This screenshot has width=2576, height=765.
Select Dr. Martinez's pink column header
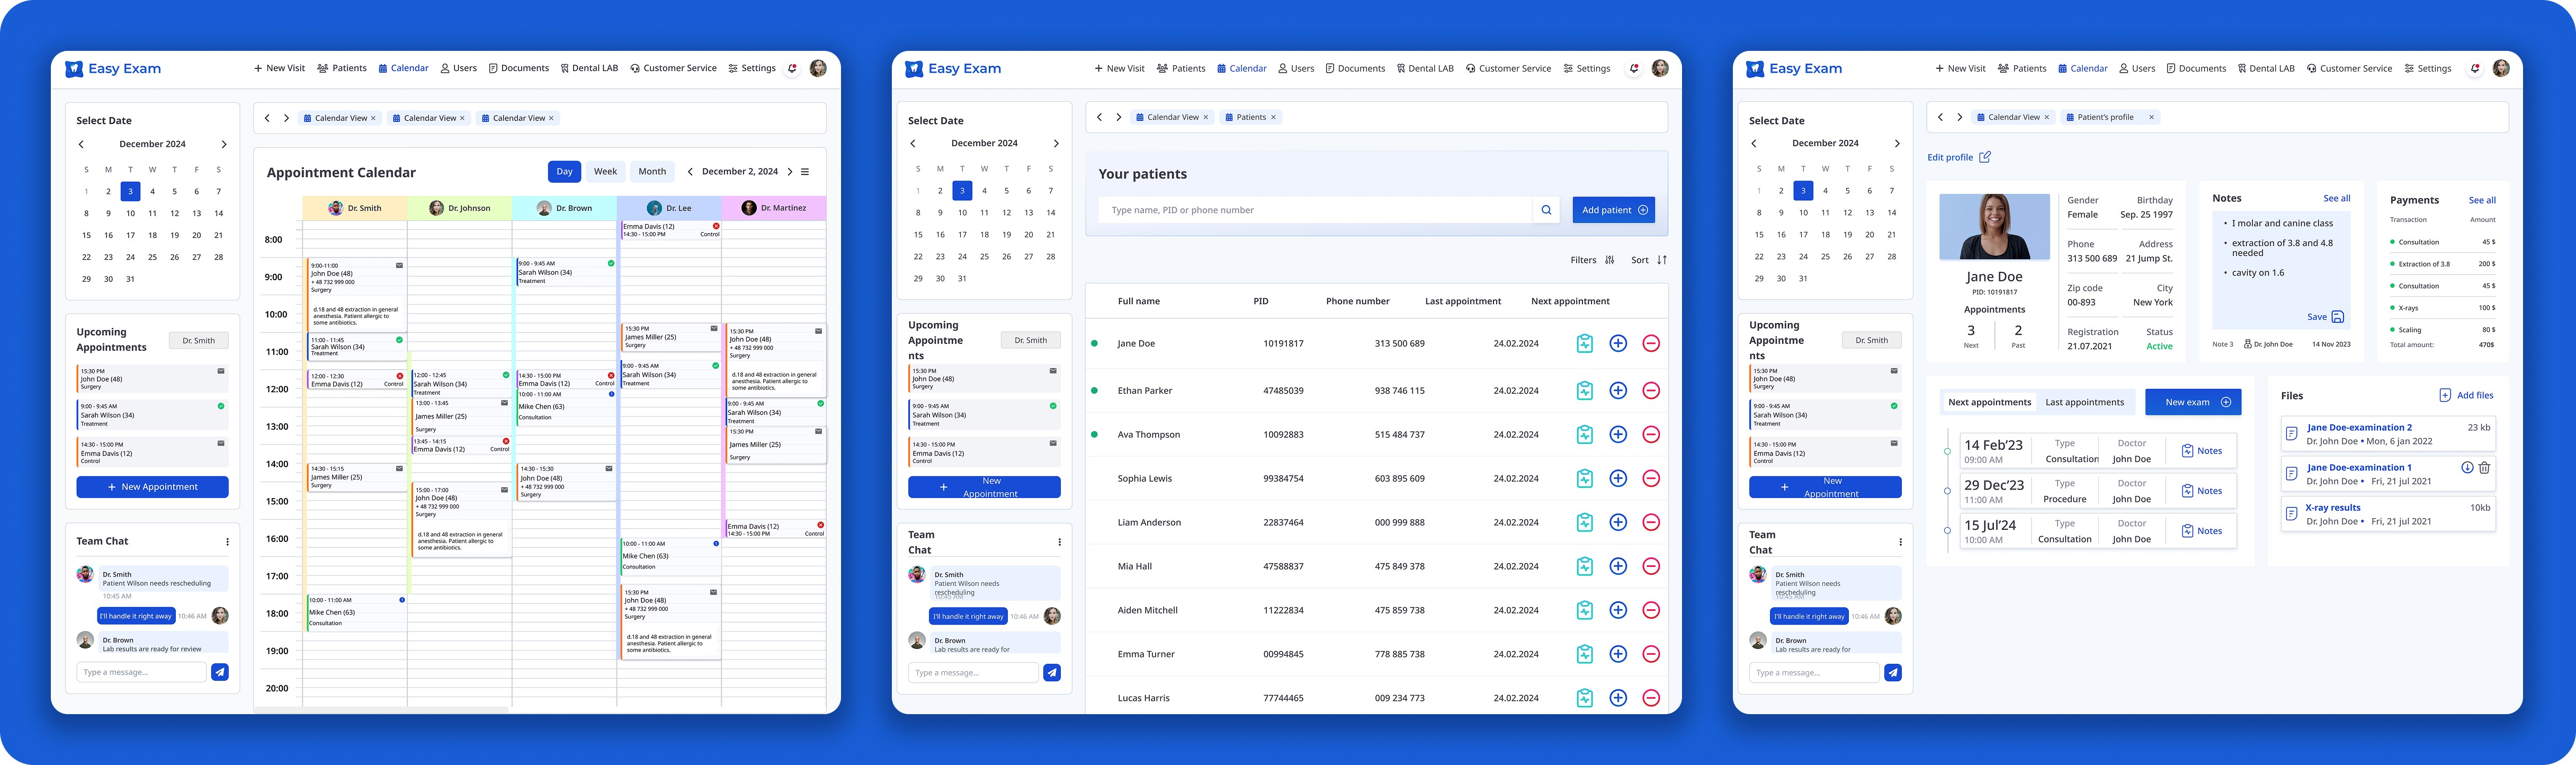click(774, 208)
